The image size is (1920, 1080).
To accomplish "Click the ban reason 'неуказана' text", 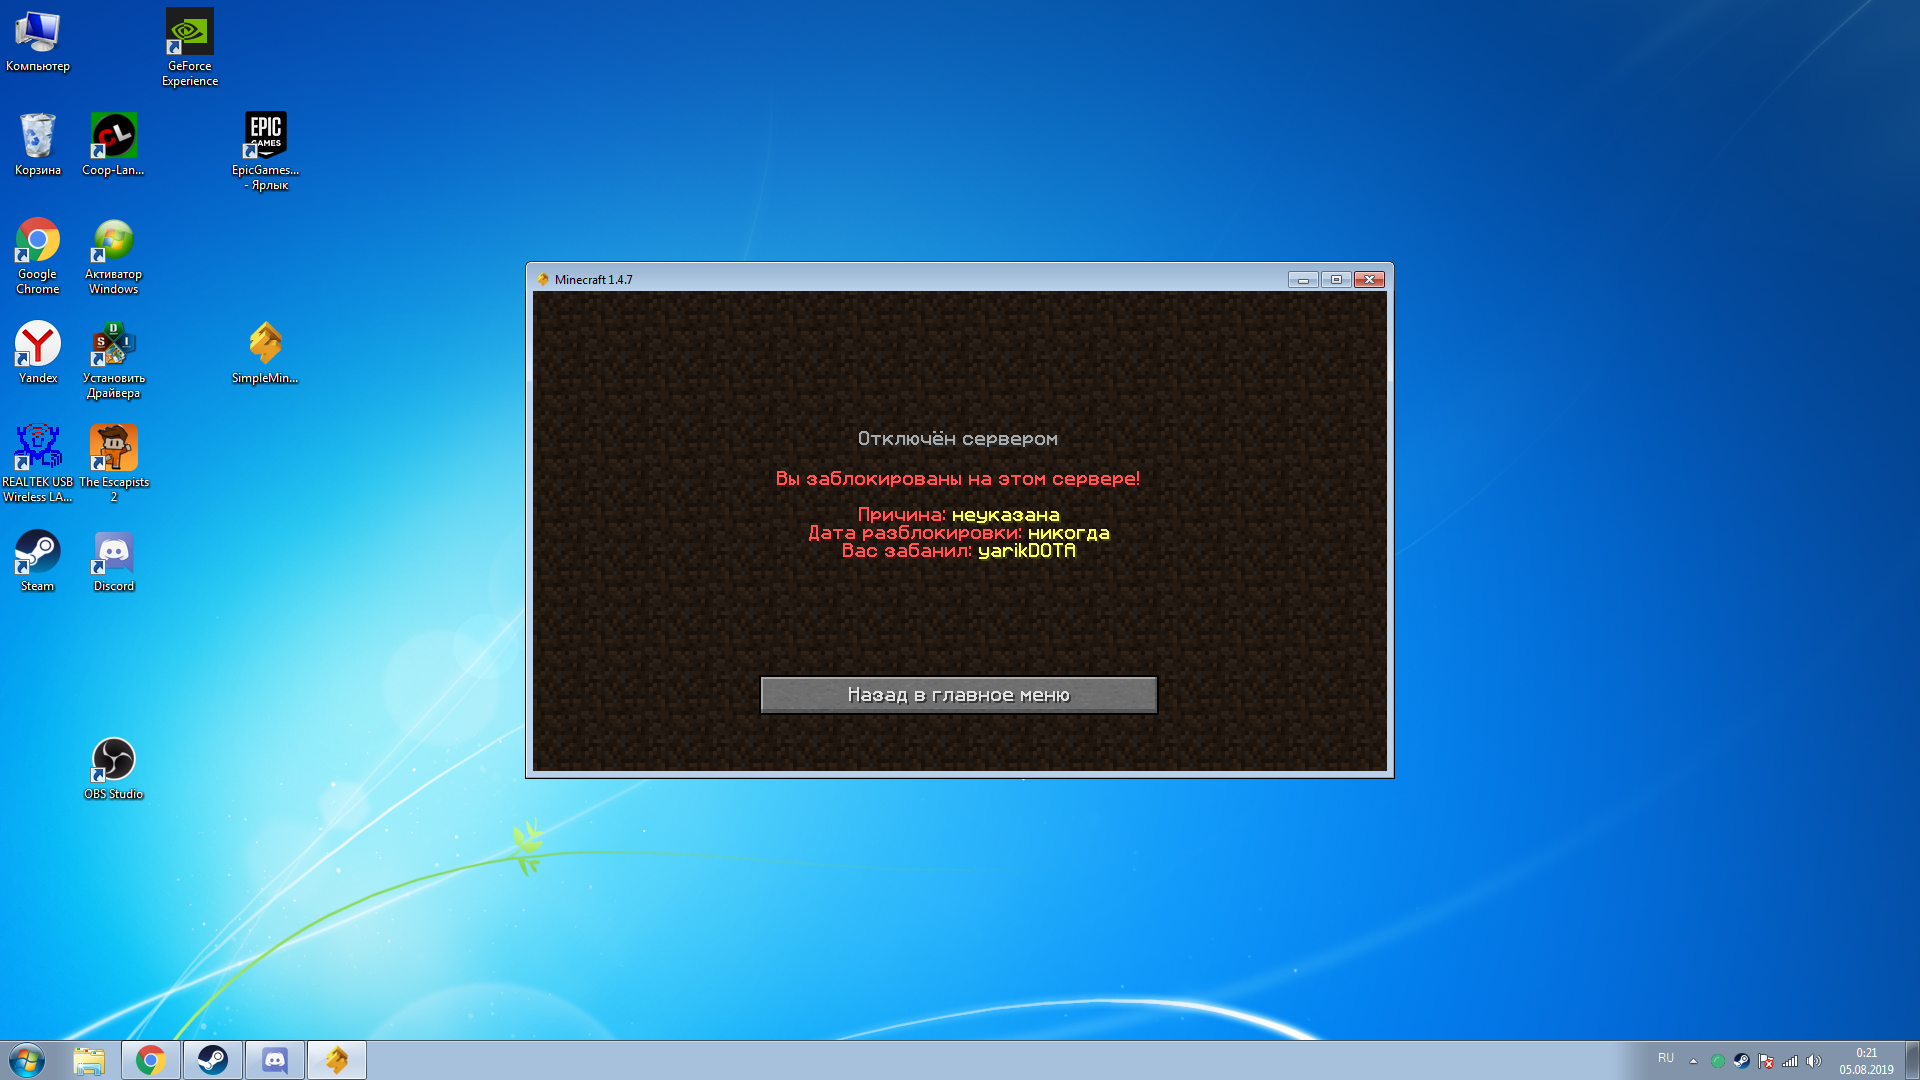I will [1005, 515].
